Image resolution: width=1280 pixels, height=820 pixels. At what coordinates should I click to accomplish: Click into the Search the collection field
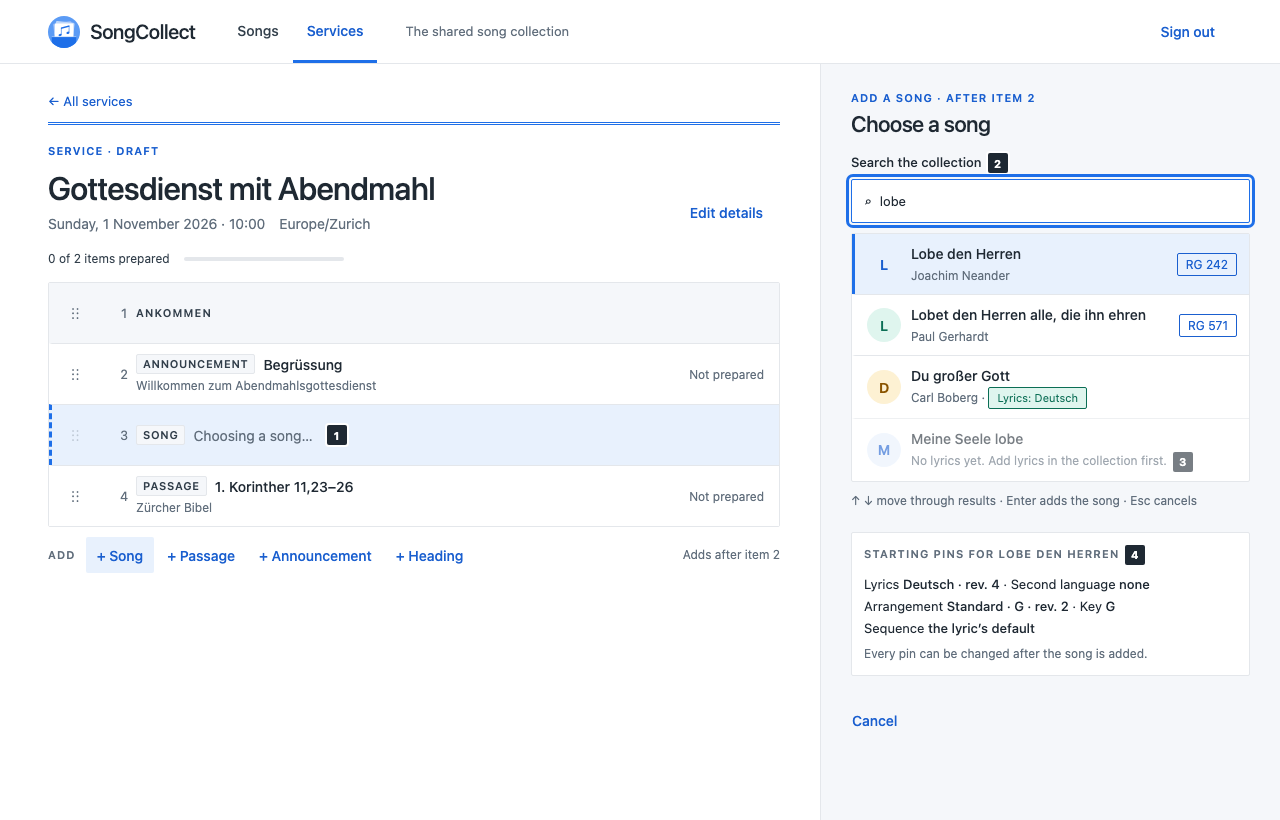coord(1050,201)
